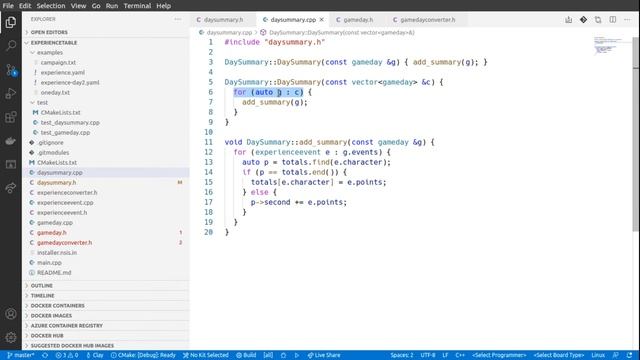
Task: Click the Spaces: 2 indentation setting
Action: click(x=402, y=355)
